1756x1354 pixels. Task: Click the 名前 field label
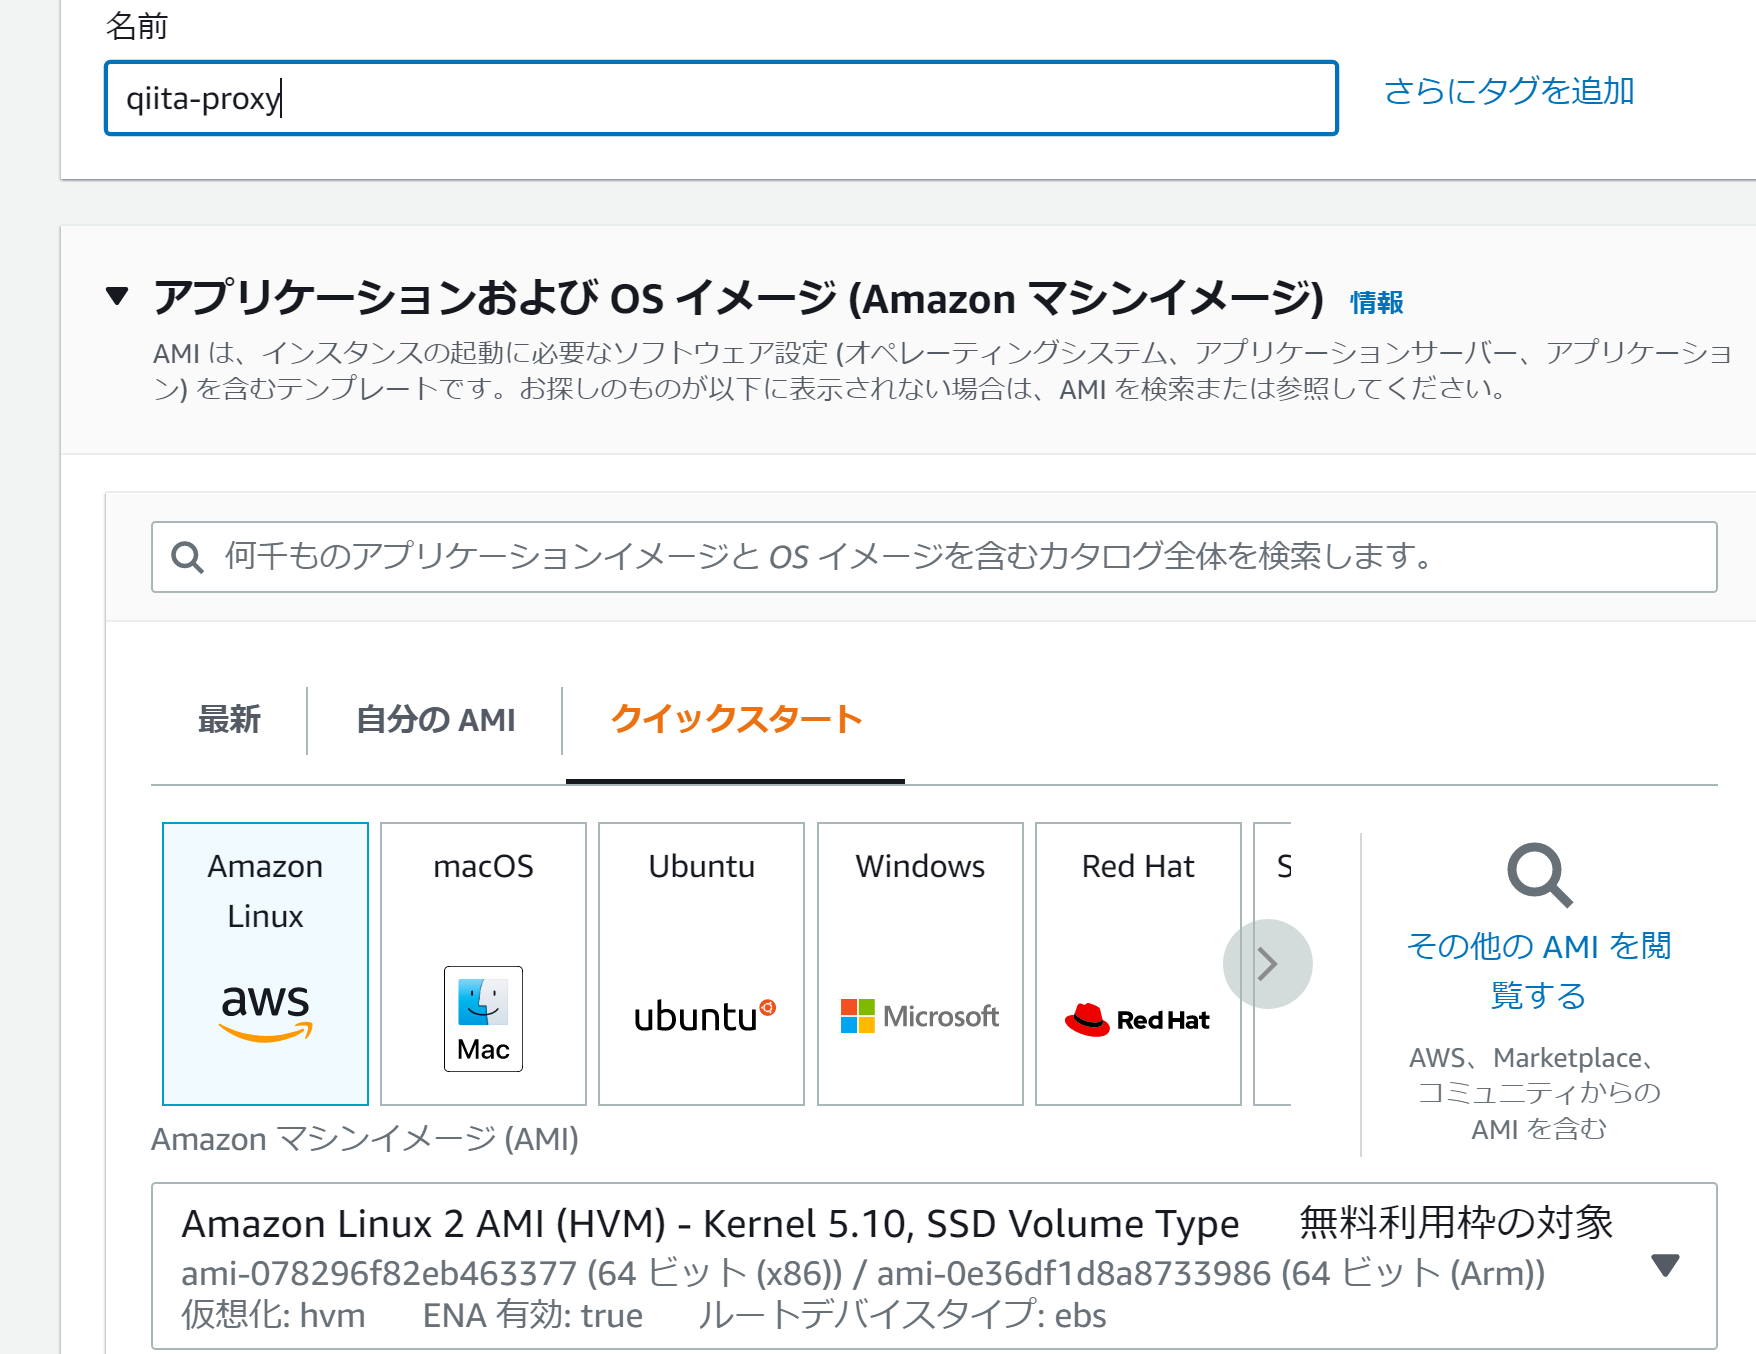click(137, 26)
